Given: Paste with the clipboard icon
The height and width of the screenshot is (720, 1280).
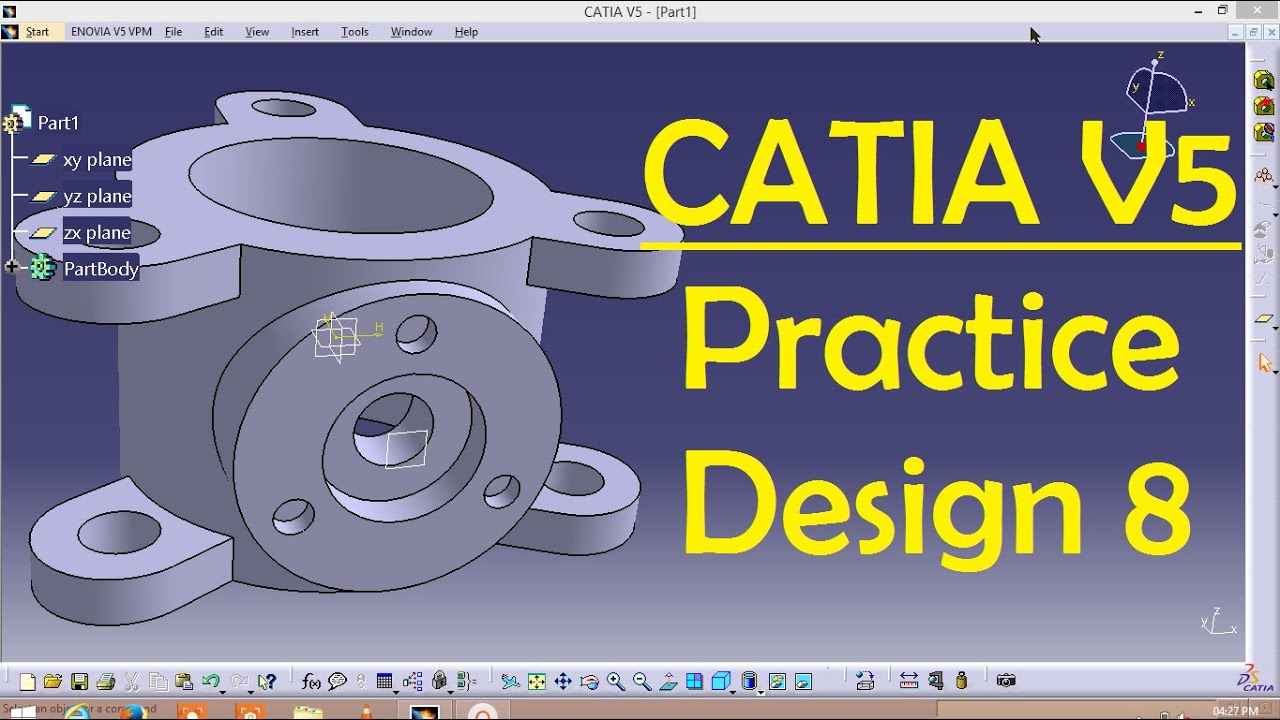Looking at the screenshot, I should pyautogui.click(x=184, y=682).
